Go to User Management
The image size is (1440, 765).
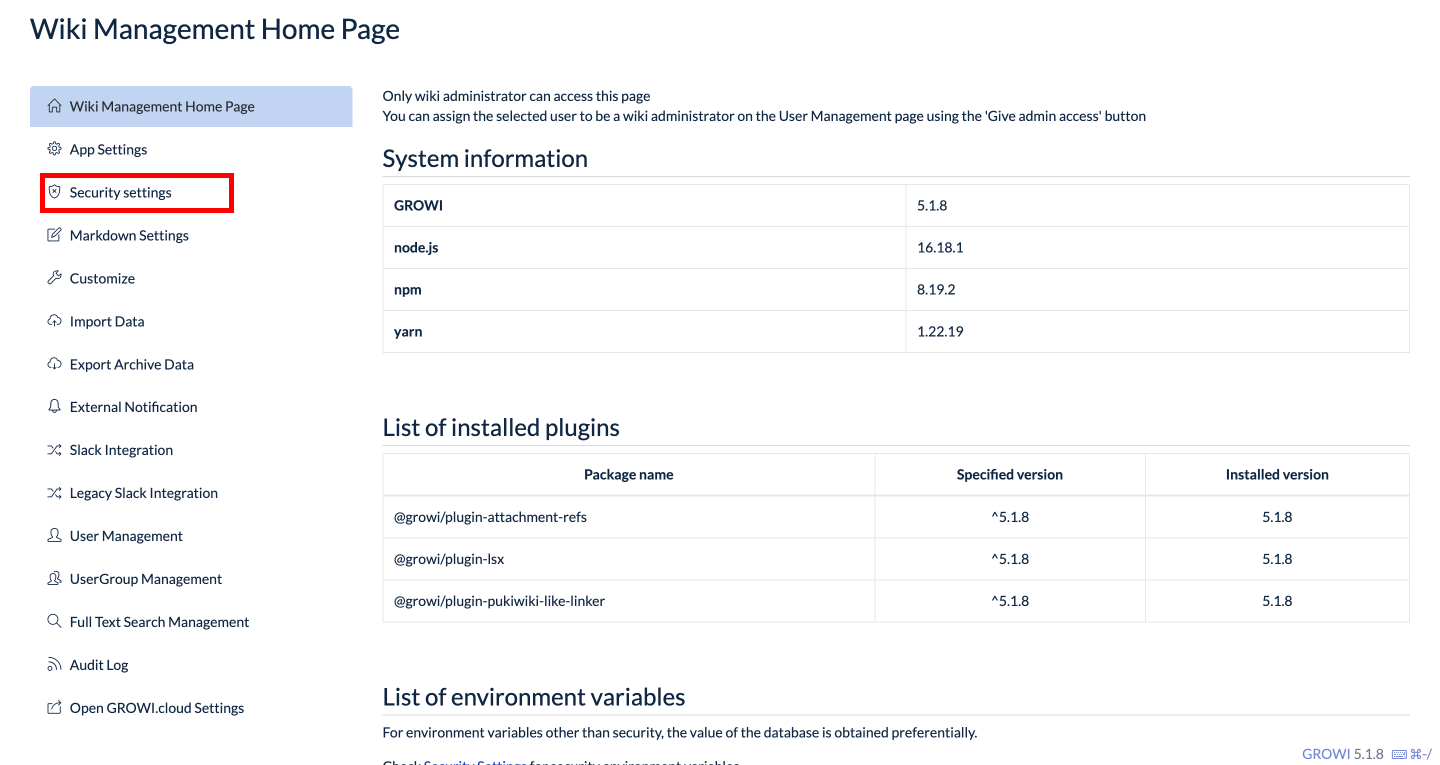click(x=126, y=536)
